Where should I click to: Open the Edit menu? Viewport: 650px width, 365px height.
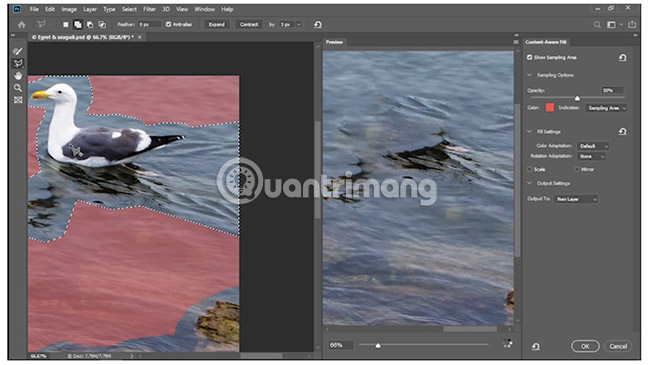pyautogui.click(x=50, y=9)
